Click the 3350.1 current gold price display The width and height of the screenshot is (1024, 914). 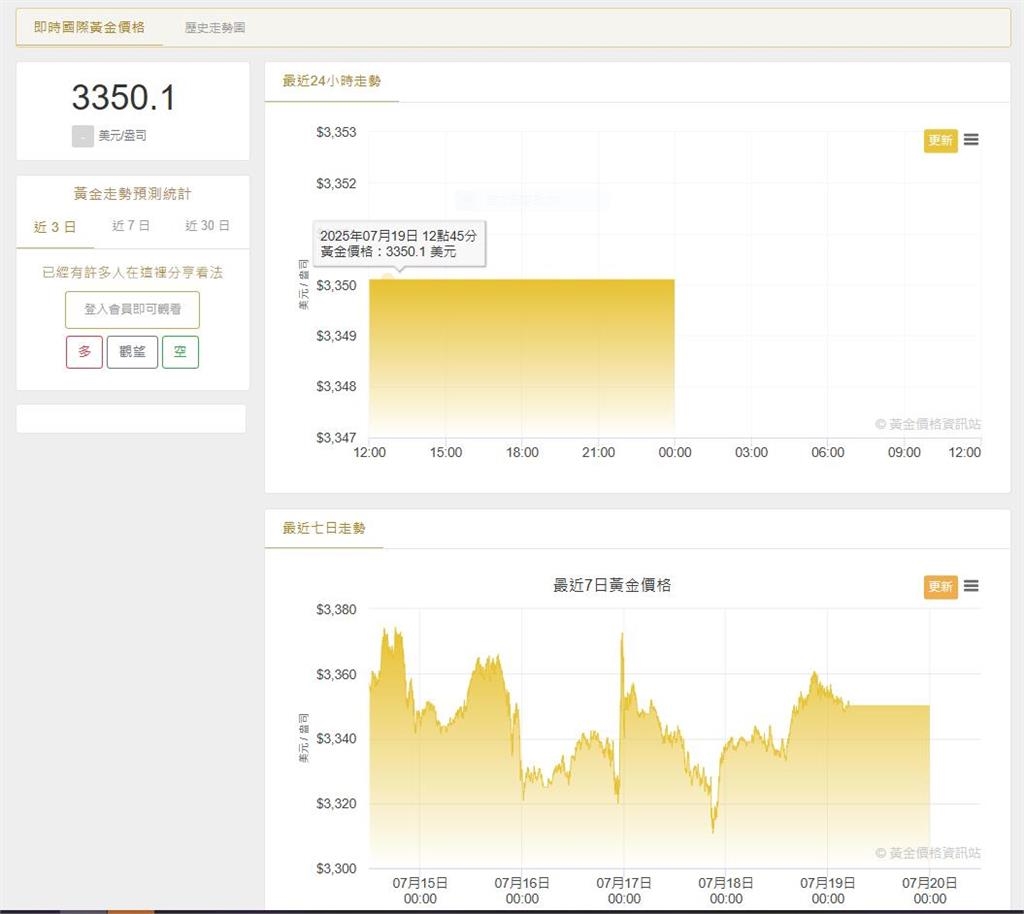(123, 98)
